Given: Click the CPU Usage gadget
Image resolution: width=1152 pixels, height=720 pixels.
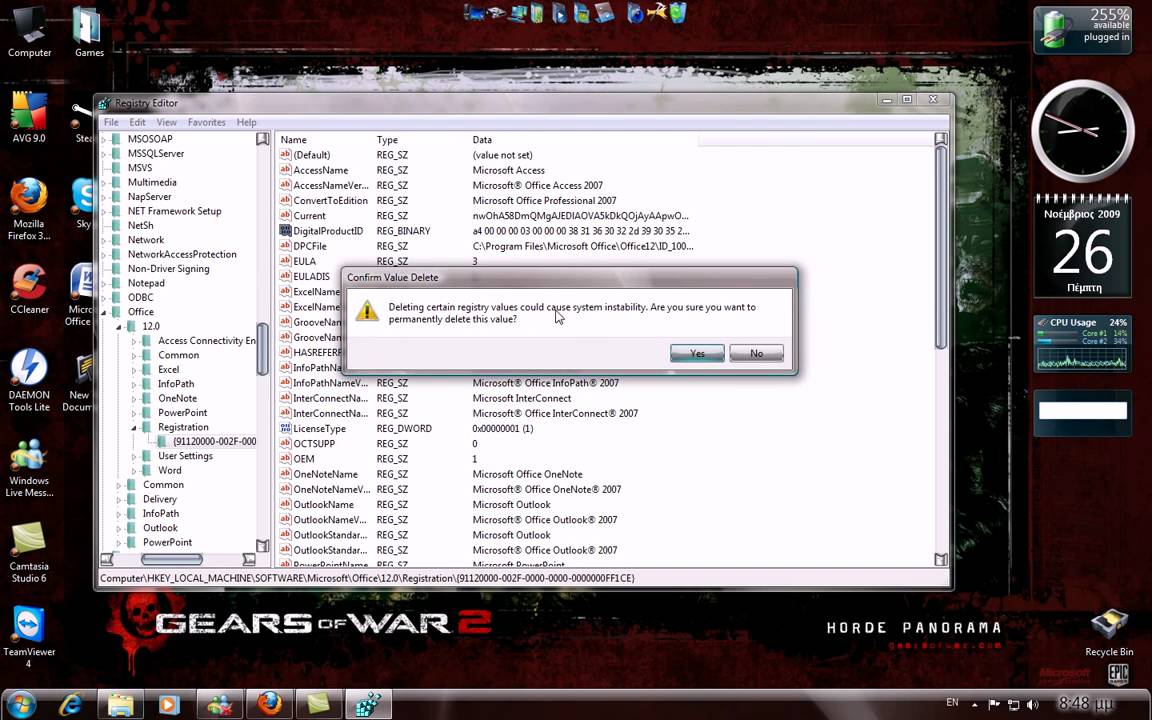Looking at the screenshot, I should (1082, 344).
